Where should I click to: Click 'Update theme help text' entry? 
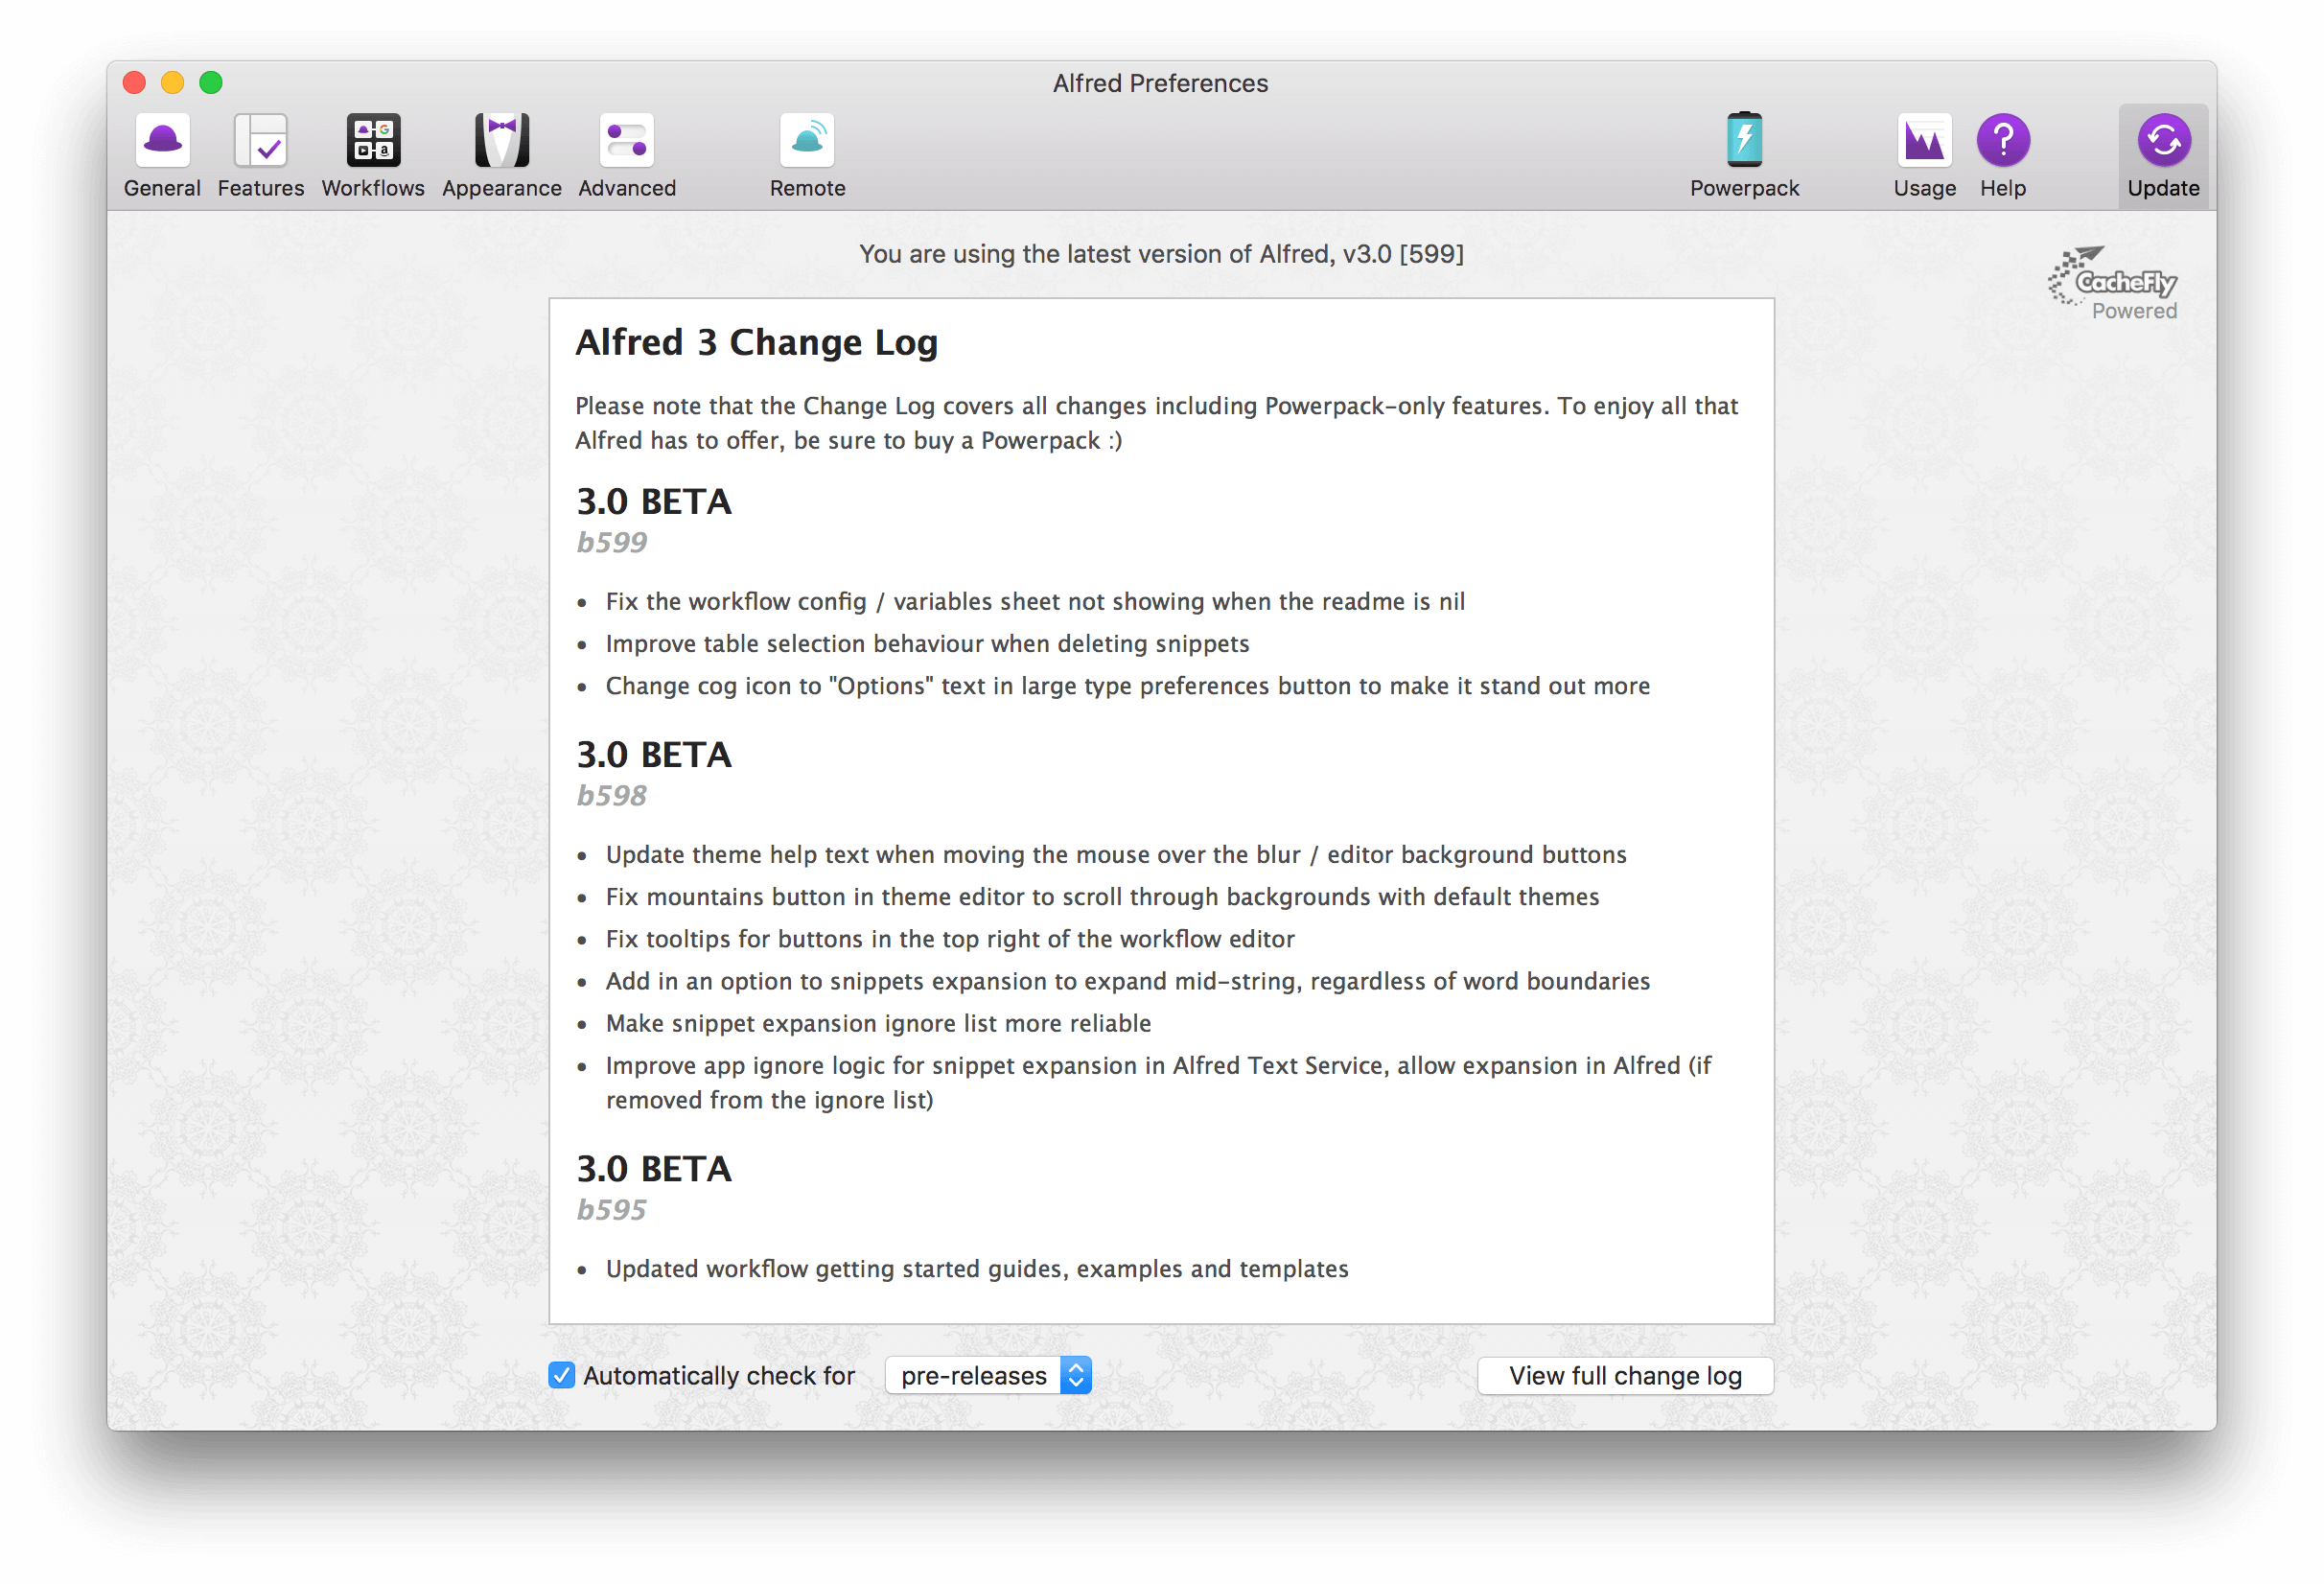[x=1116, y=854]
